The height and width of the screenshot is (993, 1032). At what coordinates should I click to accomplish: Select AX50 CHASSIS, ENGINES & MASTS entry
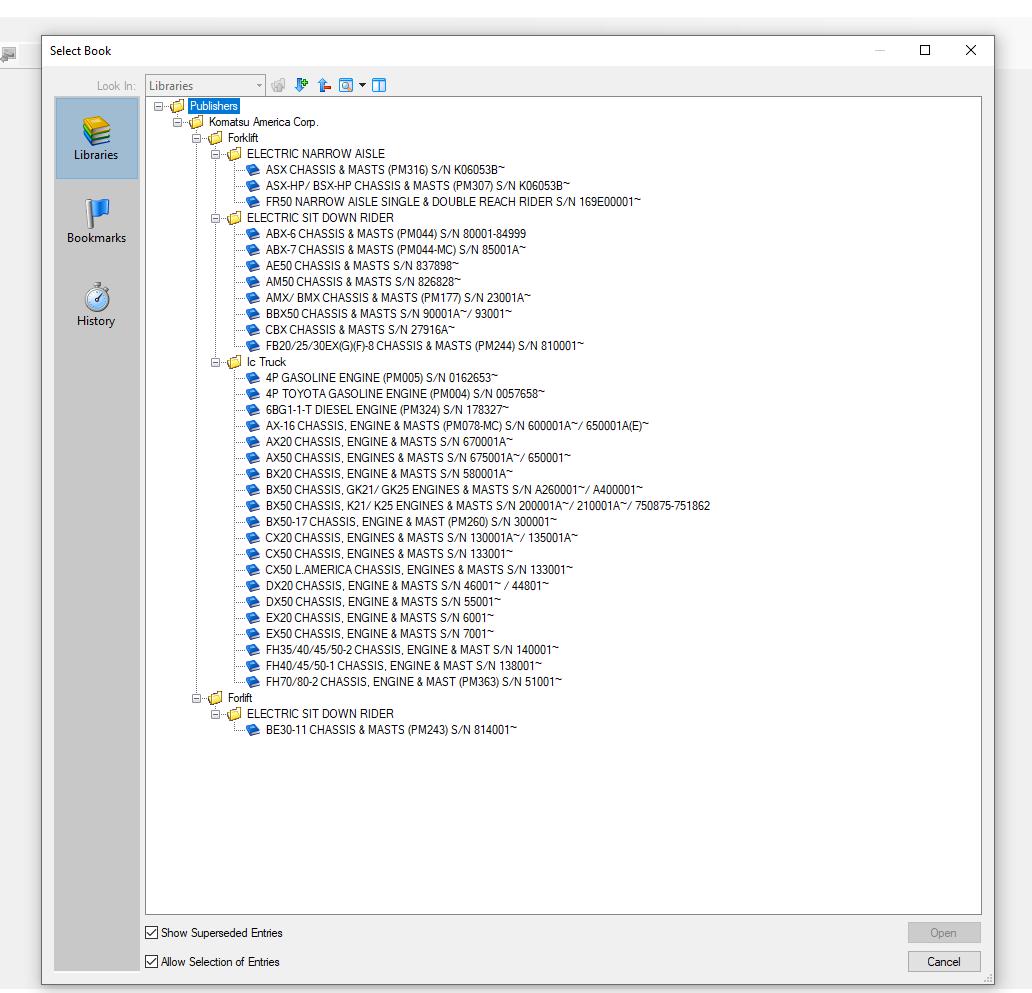[x=418, y=458]
